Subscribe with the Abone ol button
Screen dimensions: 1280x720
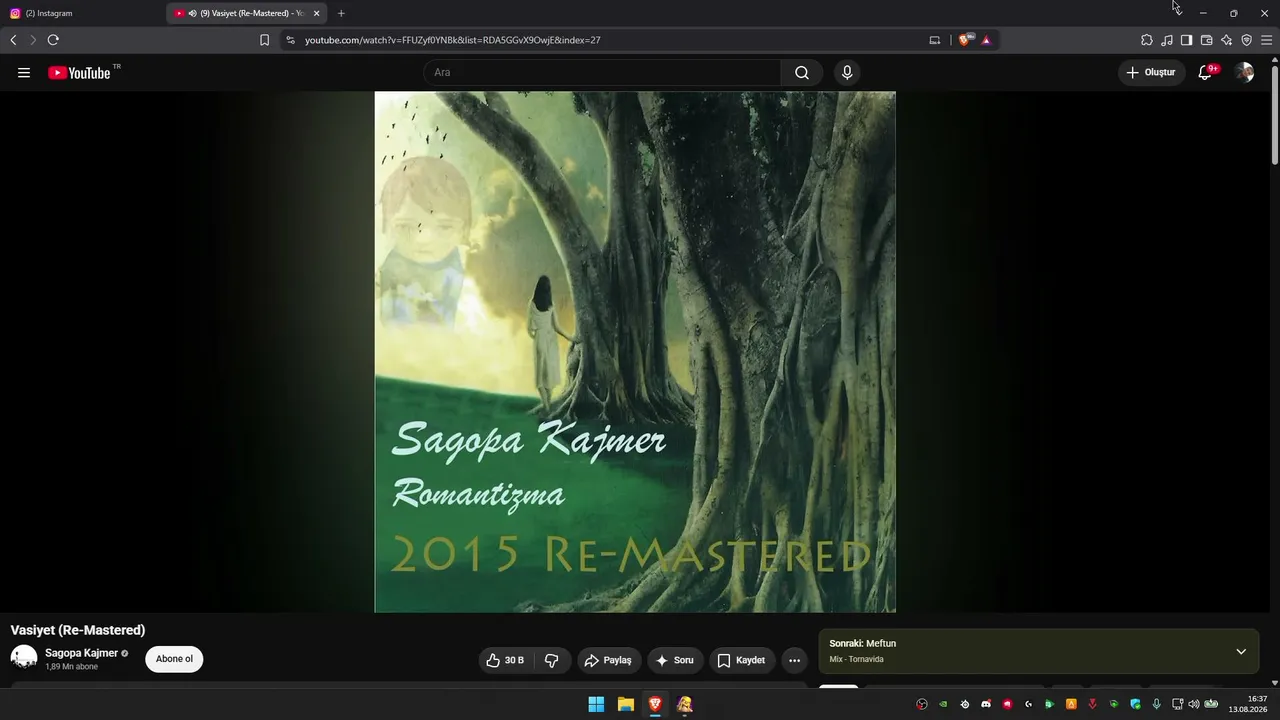click(x=174, y=659)
